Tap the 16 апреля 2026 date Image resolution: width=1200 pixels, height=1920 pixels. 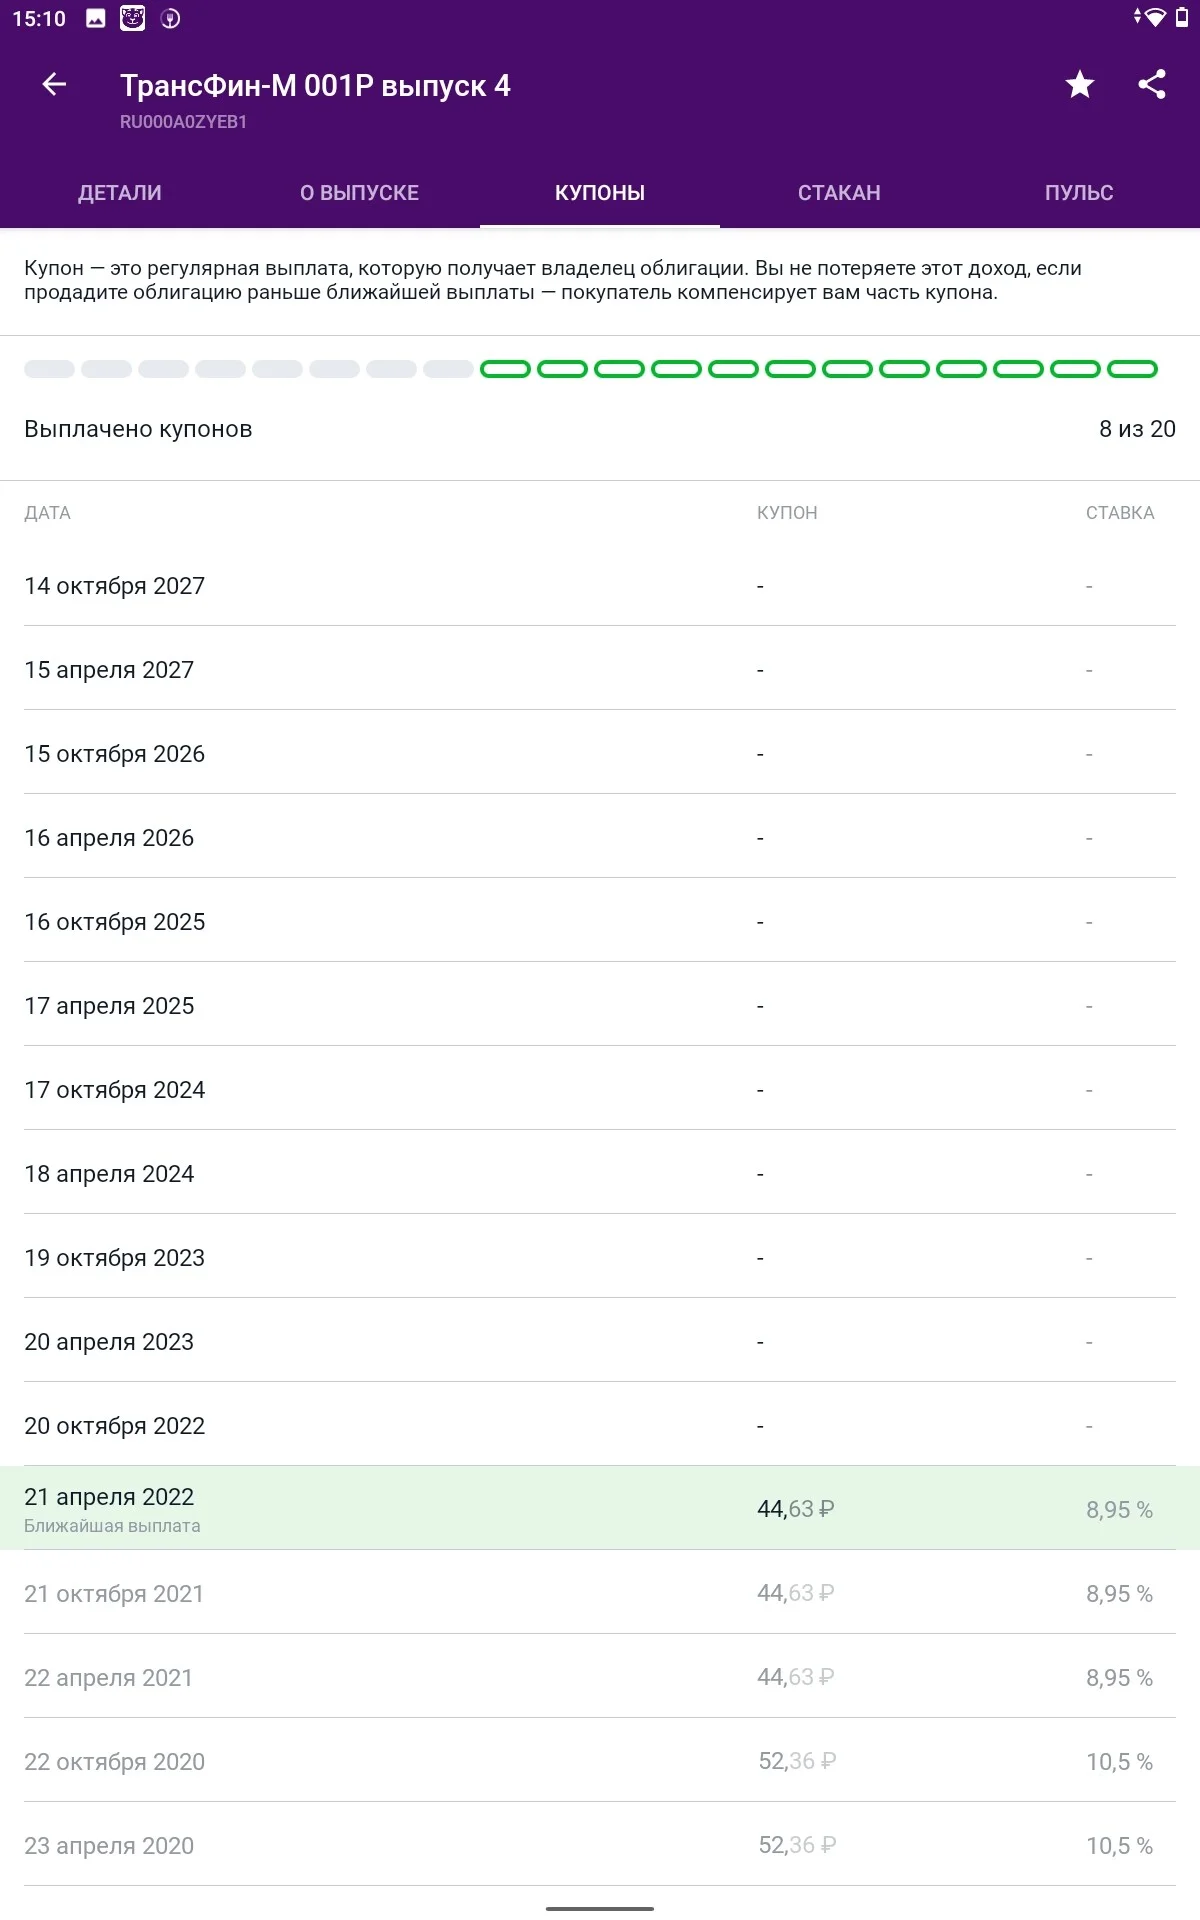(109, 838)
